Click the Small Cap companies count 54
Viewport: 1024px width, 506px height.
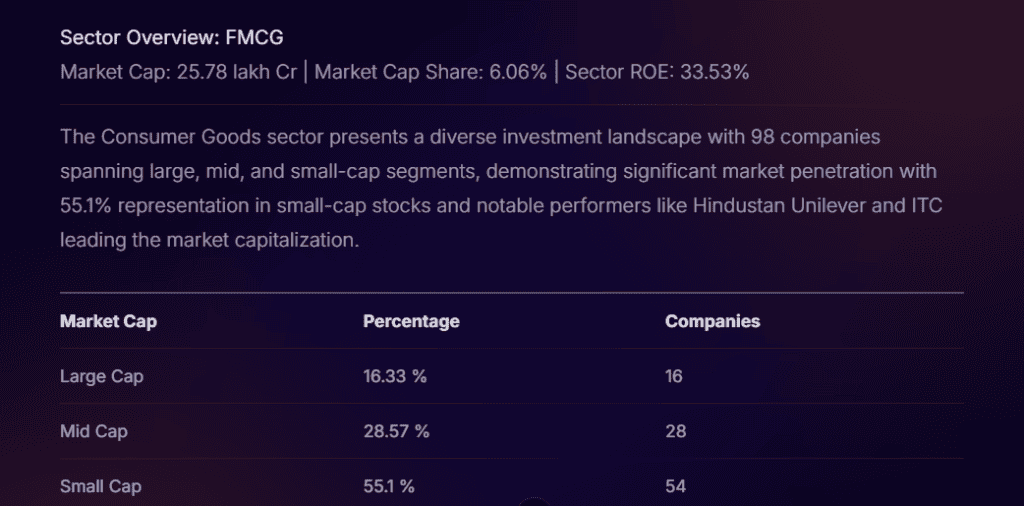pyautogui.click(x=675, y=486)
